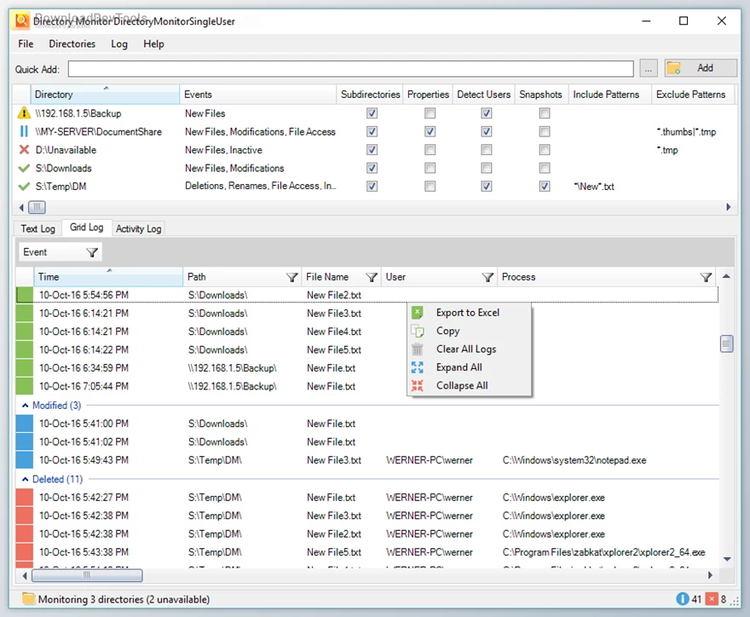This screenshot has height=617, width=750.
Task: Click the Exclude Patterns column header
Action: [692, 94]
